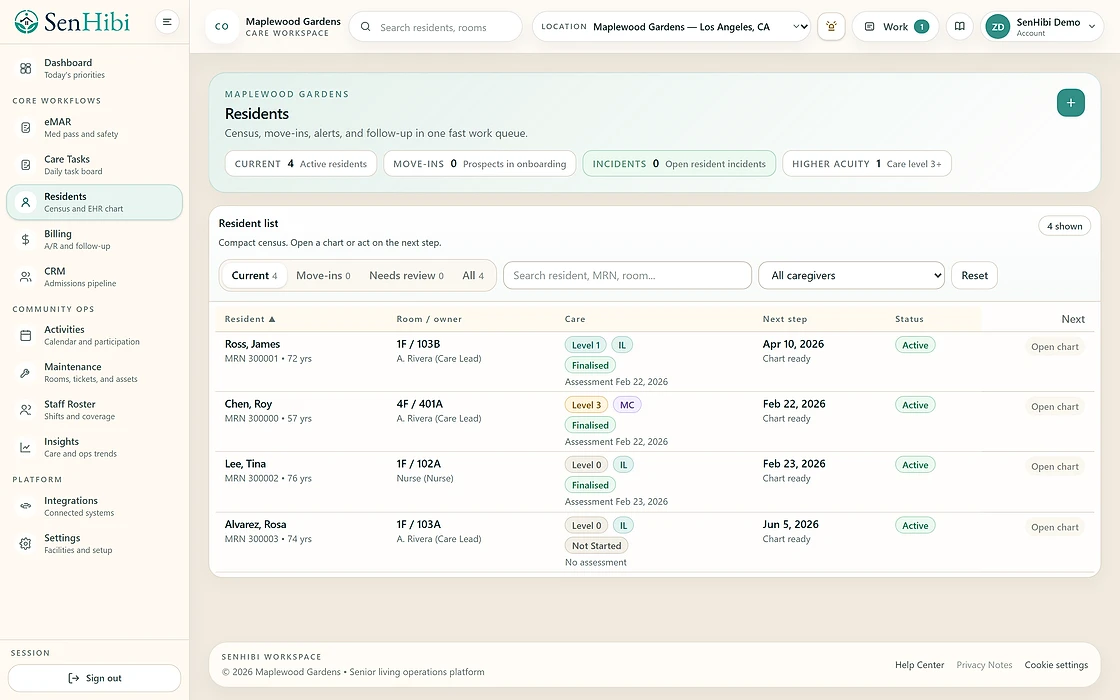
Task: Click the Level 3 badge for Chen, Roy
Action: point(586,405)
